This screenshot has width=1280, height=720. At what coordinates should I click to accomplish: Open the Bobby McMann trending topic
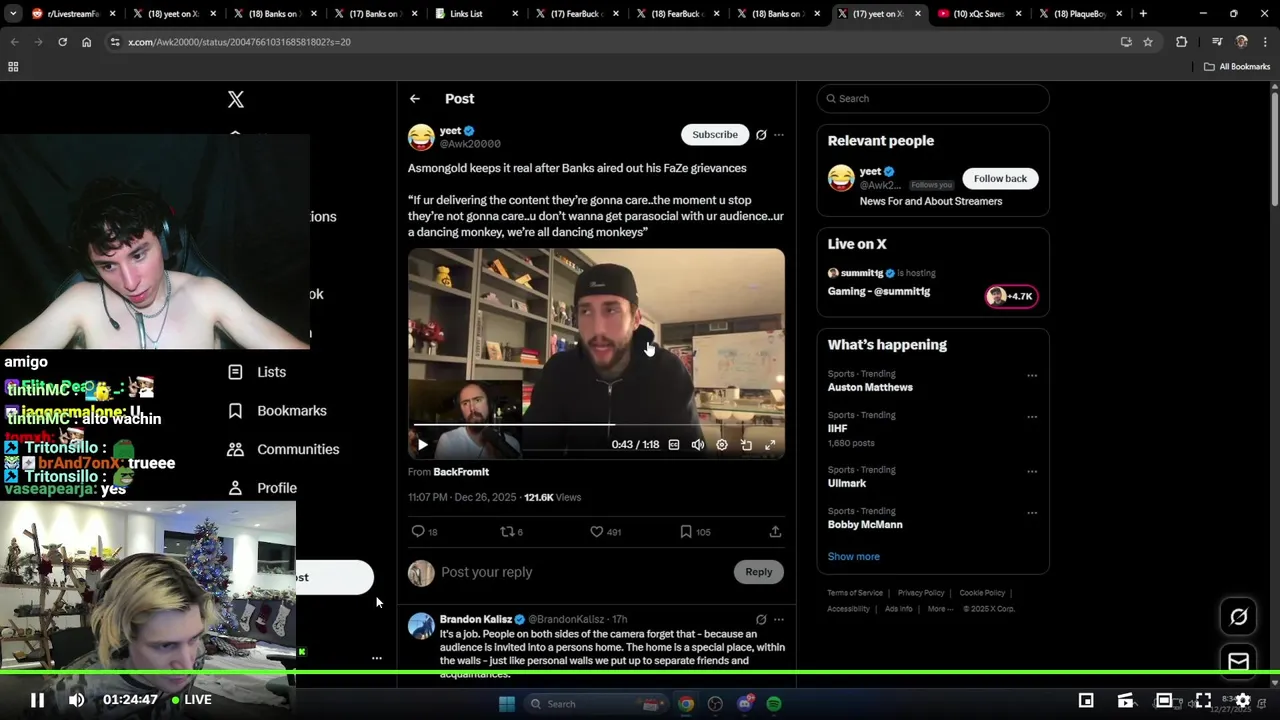[x=865, y=525]
